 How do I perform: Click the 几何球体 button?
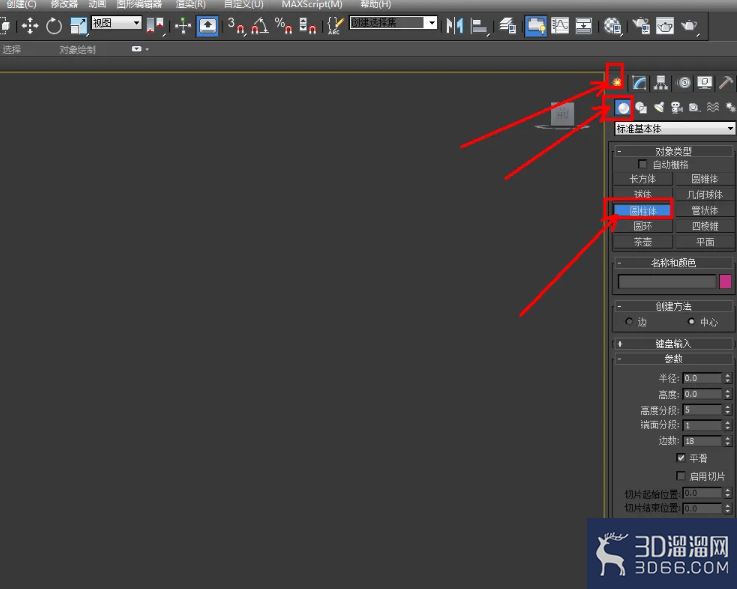704,194
